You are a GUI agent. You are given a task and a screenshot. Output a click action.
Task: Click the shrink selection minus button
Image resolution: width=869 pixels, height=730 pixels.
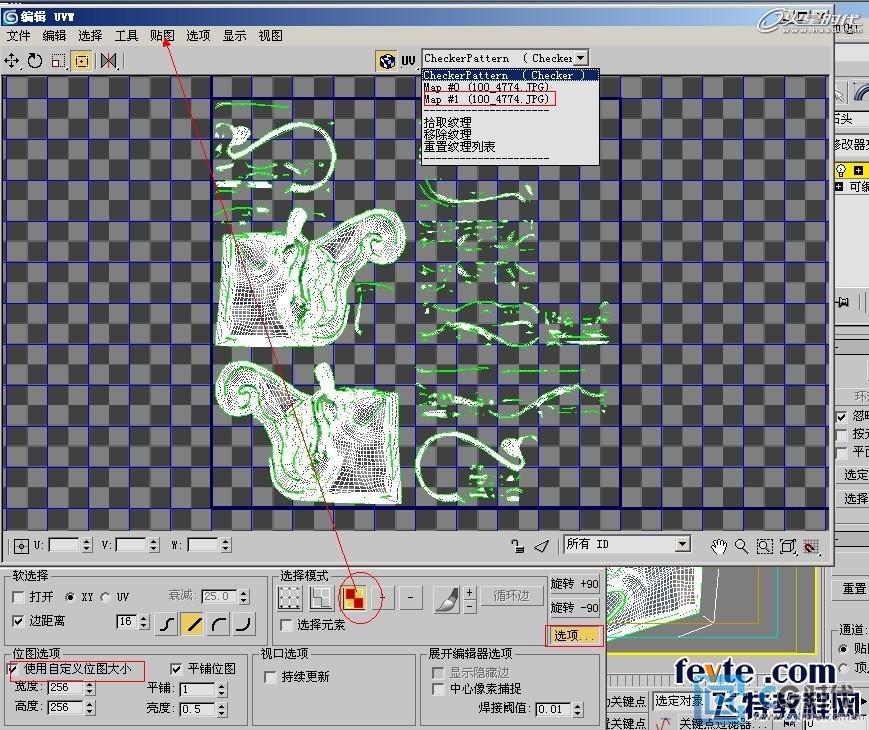[410, 598]
